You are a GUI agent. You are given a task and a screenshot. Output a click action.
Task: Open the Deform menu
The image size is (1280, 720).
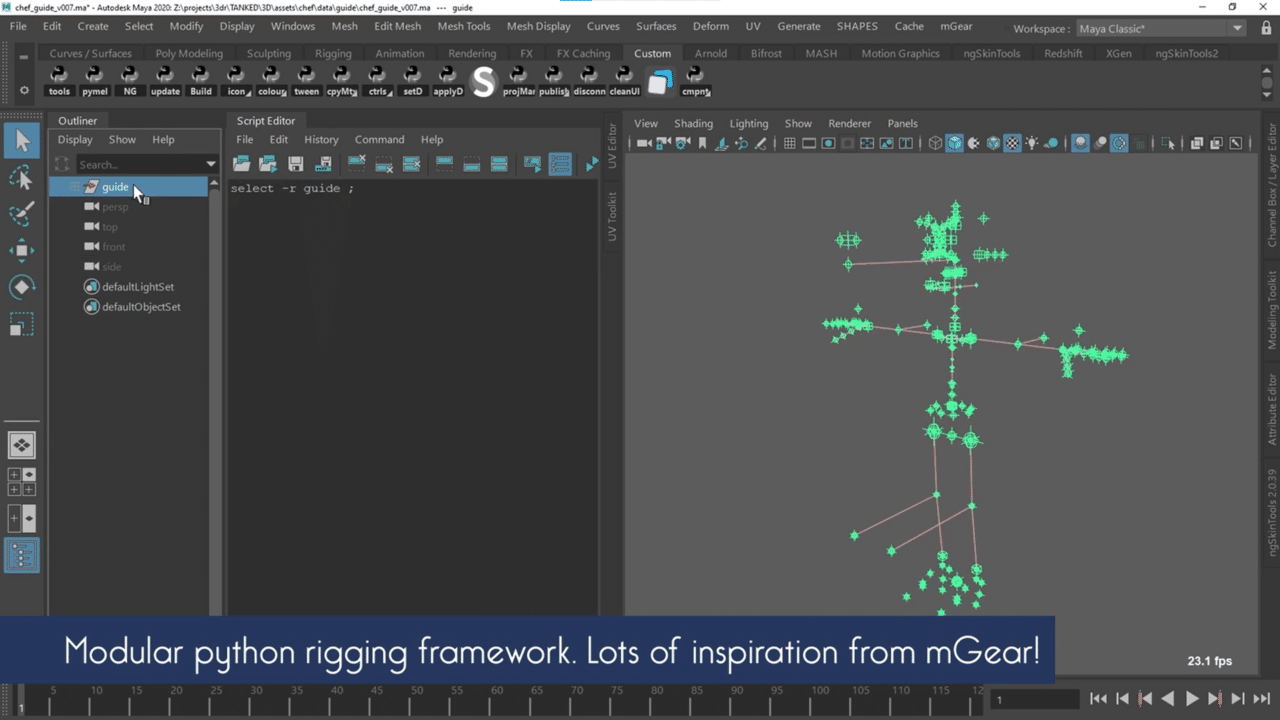click(710, 26)
